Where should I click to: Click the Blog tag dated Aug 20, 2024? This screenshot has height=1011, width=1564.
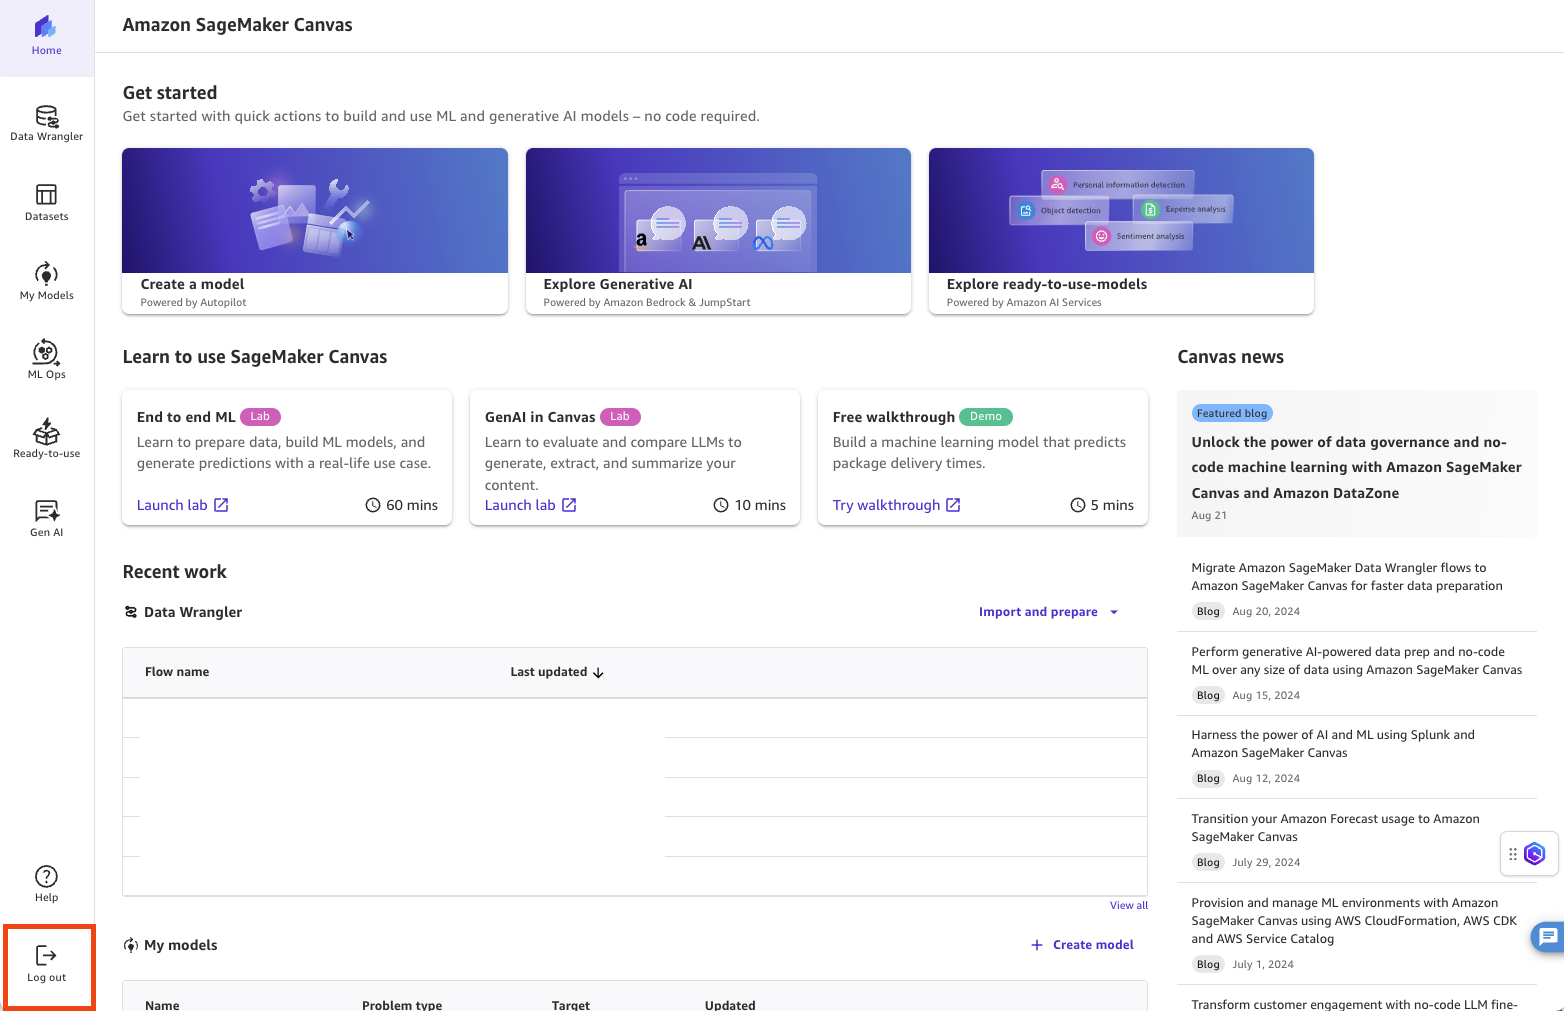pos(1208,612)
